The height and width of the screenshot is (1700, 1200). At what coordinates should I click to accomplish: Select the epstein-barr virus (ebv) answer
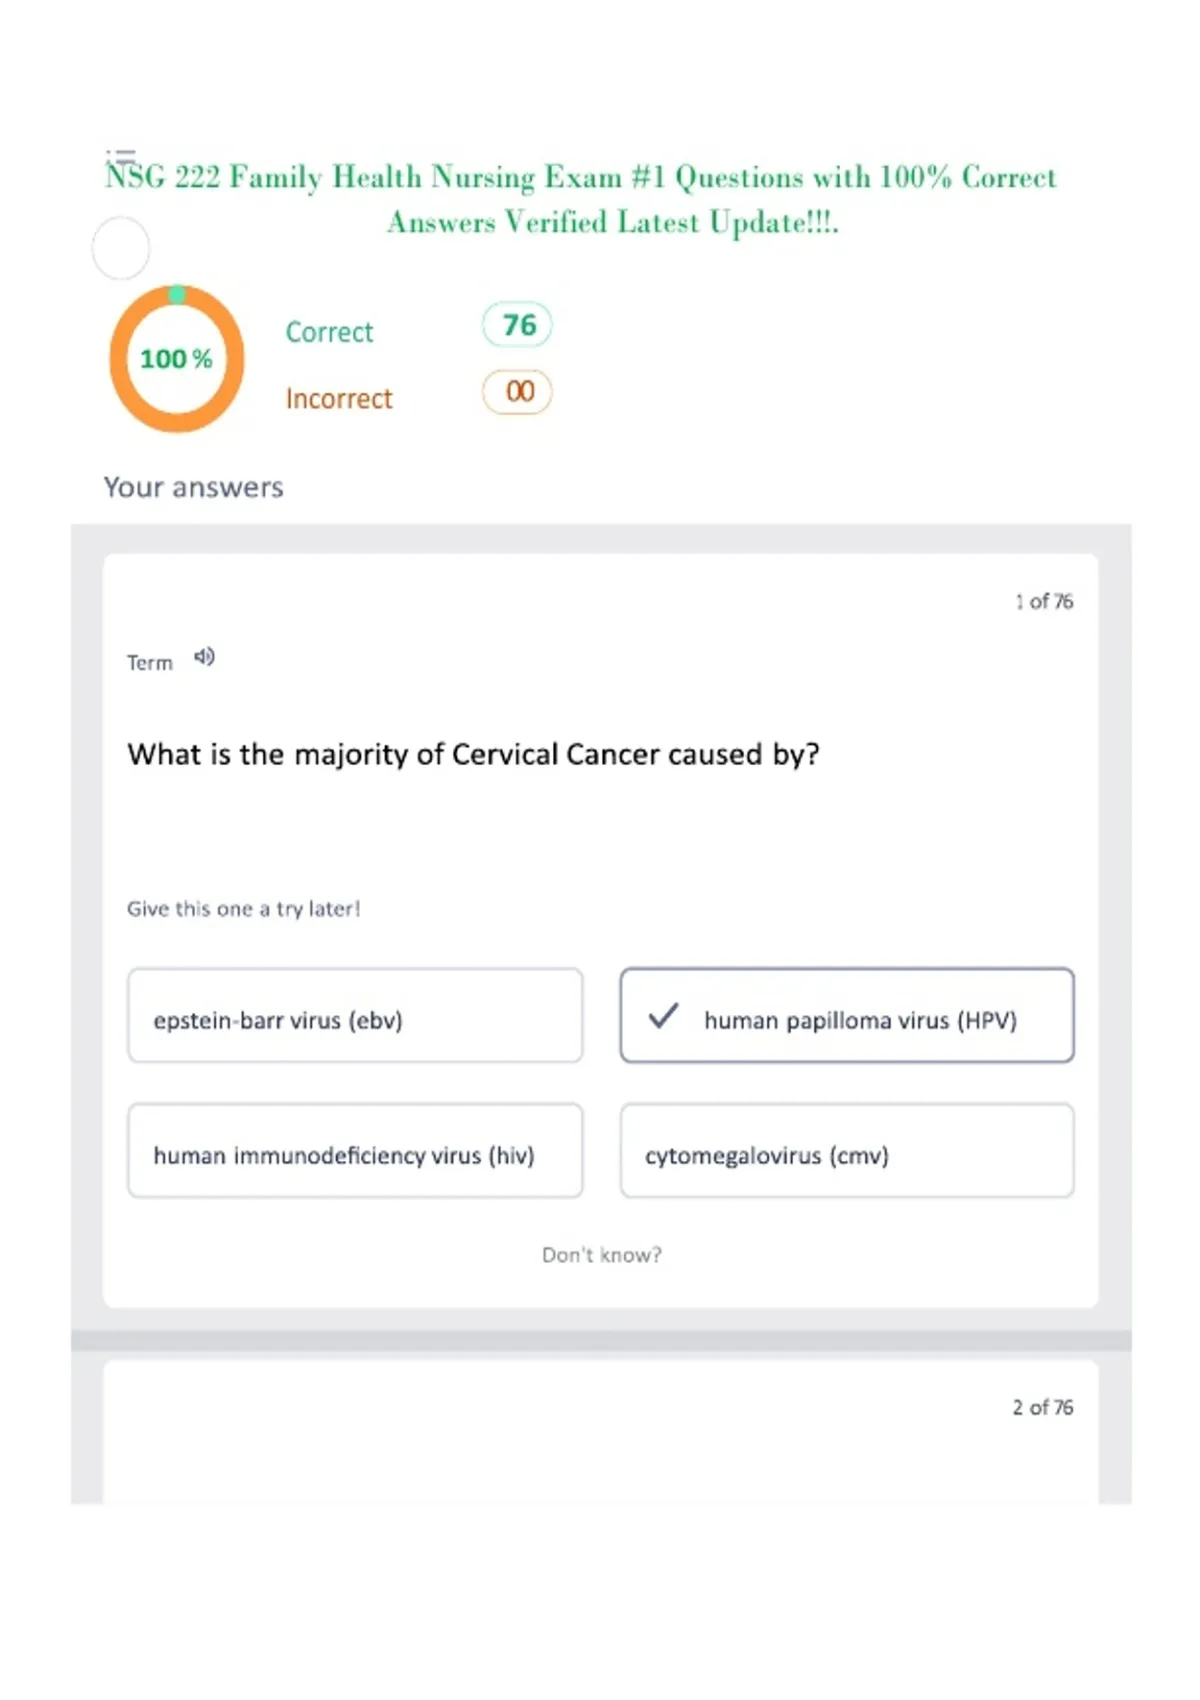point(355,1015)
